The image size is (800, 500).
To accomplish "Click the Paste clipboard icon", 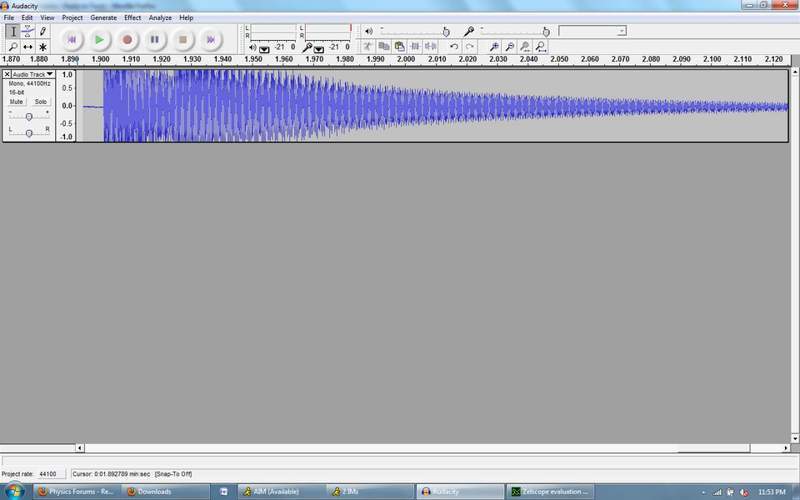I will point(399,47).
